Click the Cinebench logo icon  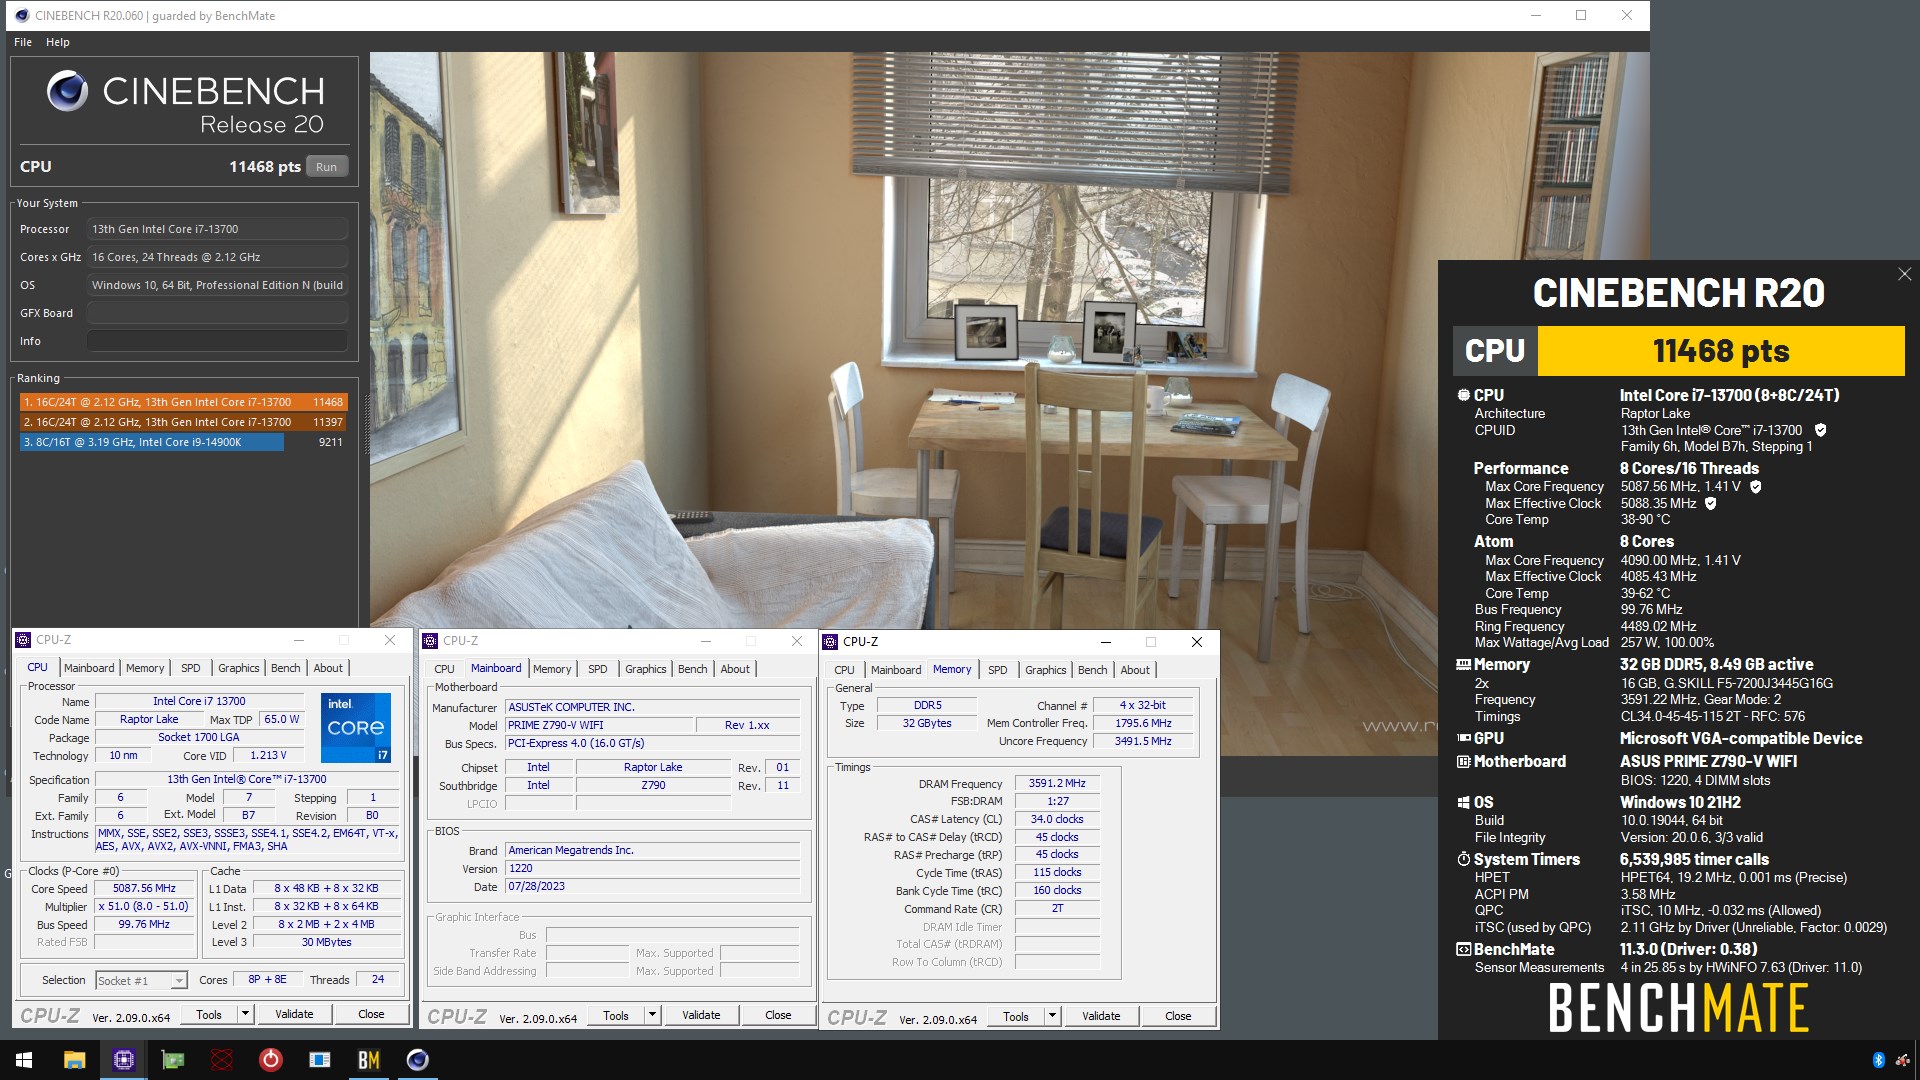tap(67, 91)
